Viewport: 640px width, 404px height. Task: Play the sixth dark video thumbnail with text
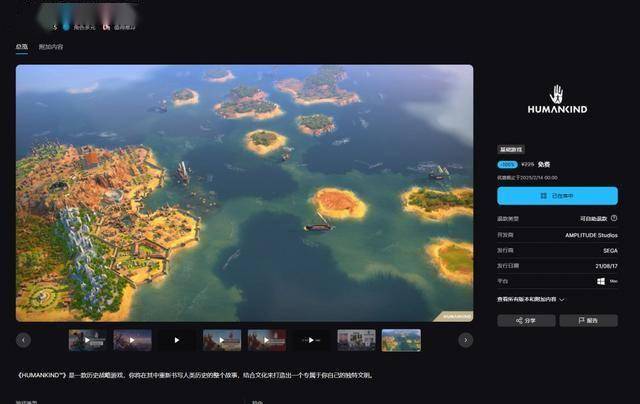(311, 340)
